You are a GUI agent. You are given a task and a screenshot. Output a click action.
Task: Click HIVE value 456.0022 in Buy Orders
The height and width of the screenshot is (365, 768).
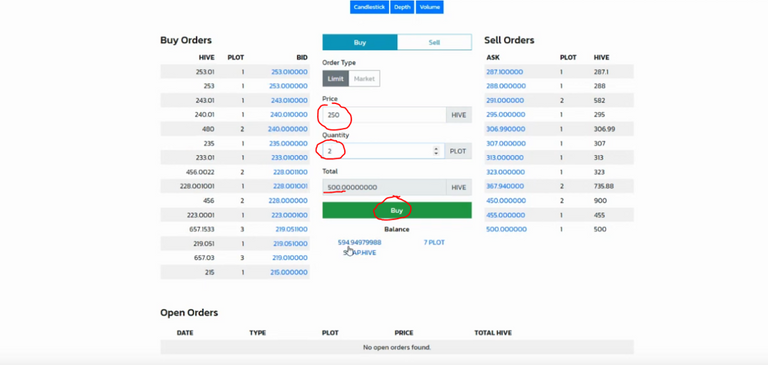click(200, 172)
